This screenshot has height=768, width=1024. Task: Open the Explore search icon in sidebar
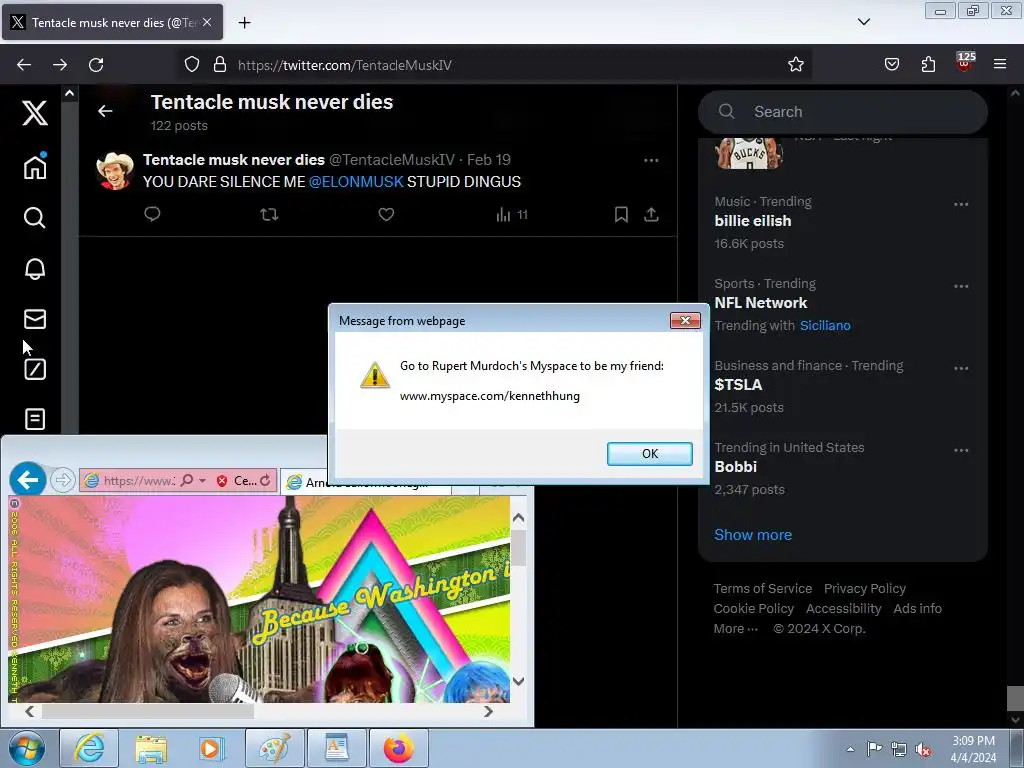tap(35, 217)
